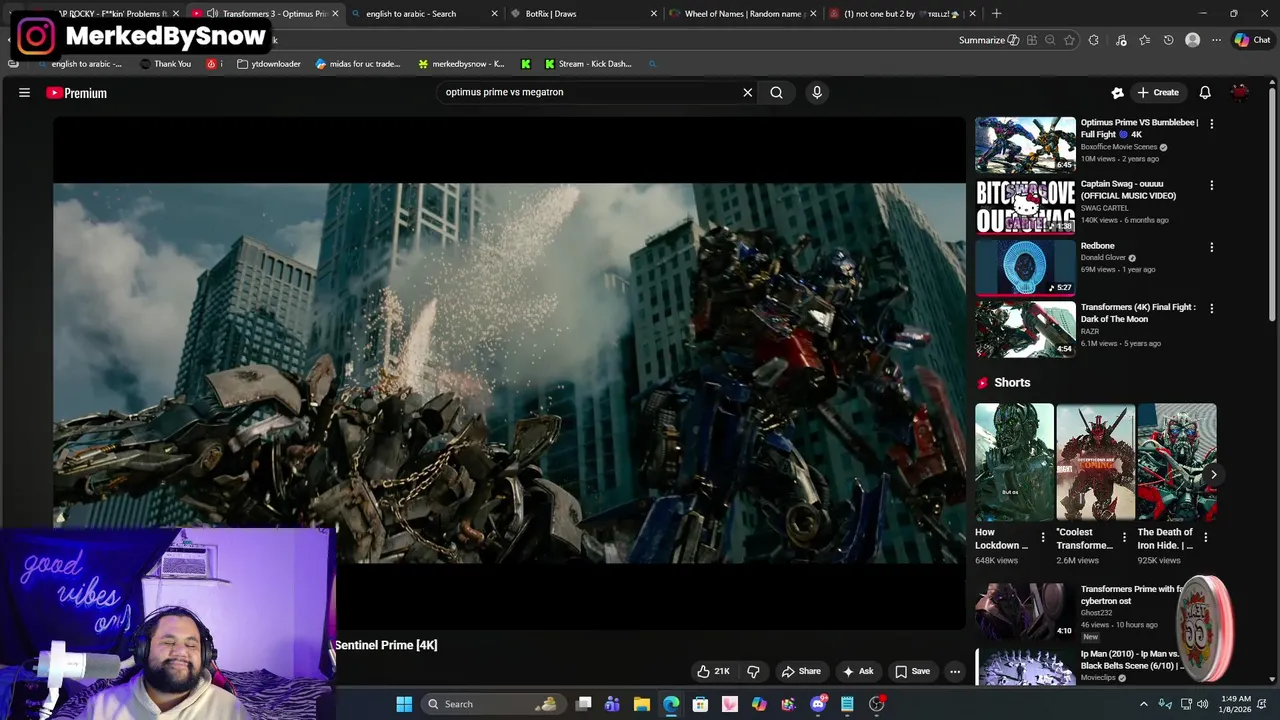
Task: Close the Transformers 3 tab
Action: click(335, 14)
